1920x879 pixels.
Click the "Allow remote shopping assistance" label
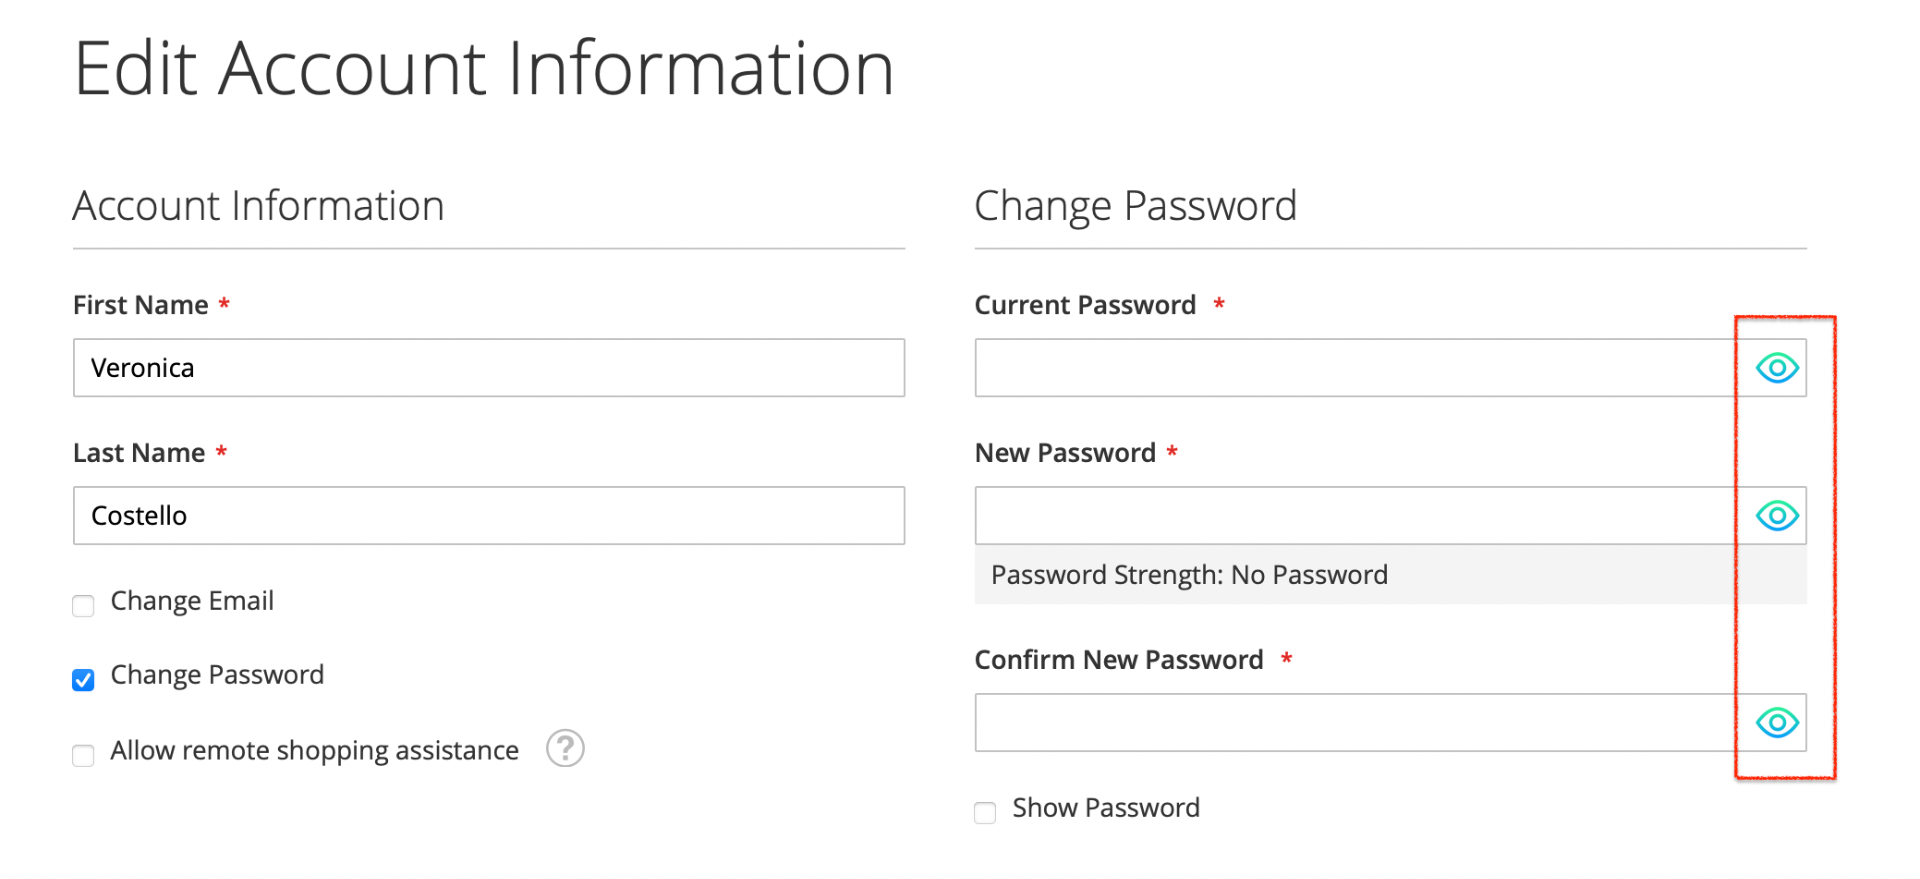(314, 750)
